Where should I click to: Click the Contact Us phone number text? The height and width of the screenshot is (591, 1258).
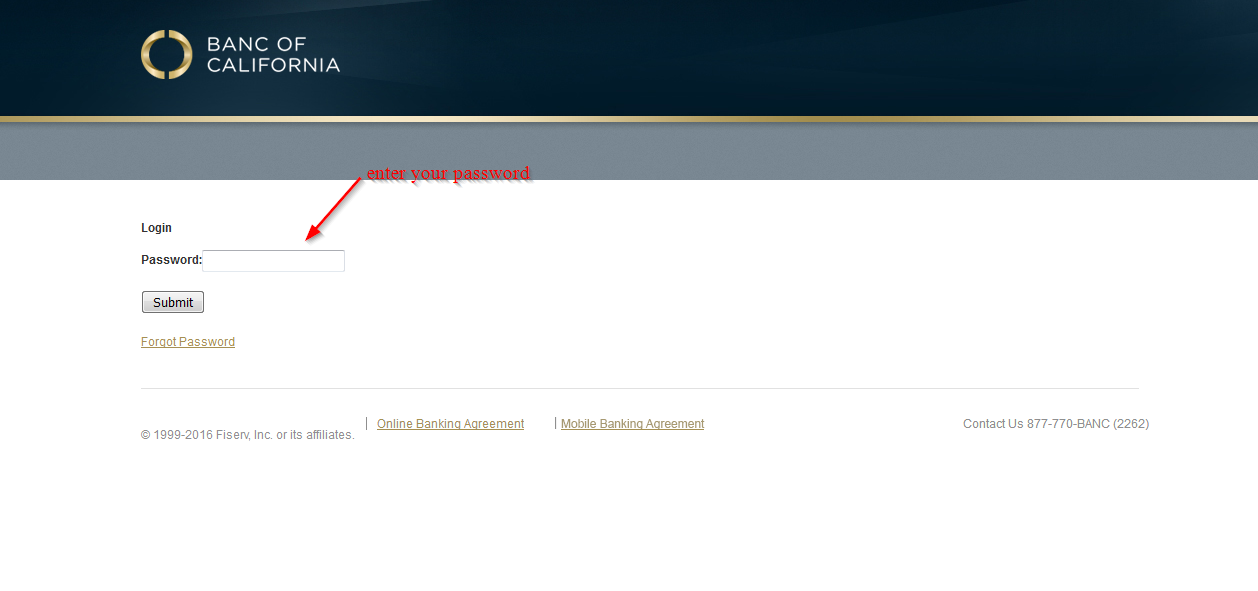(x=1056, y=424)
